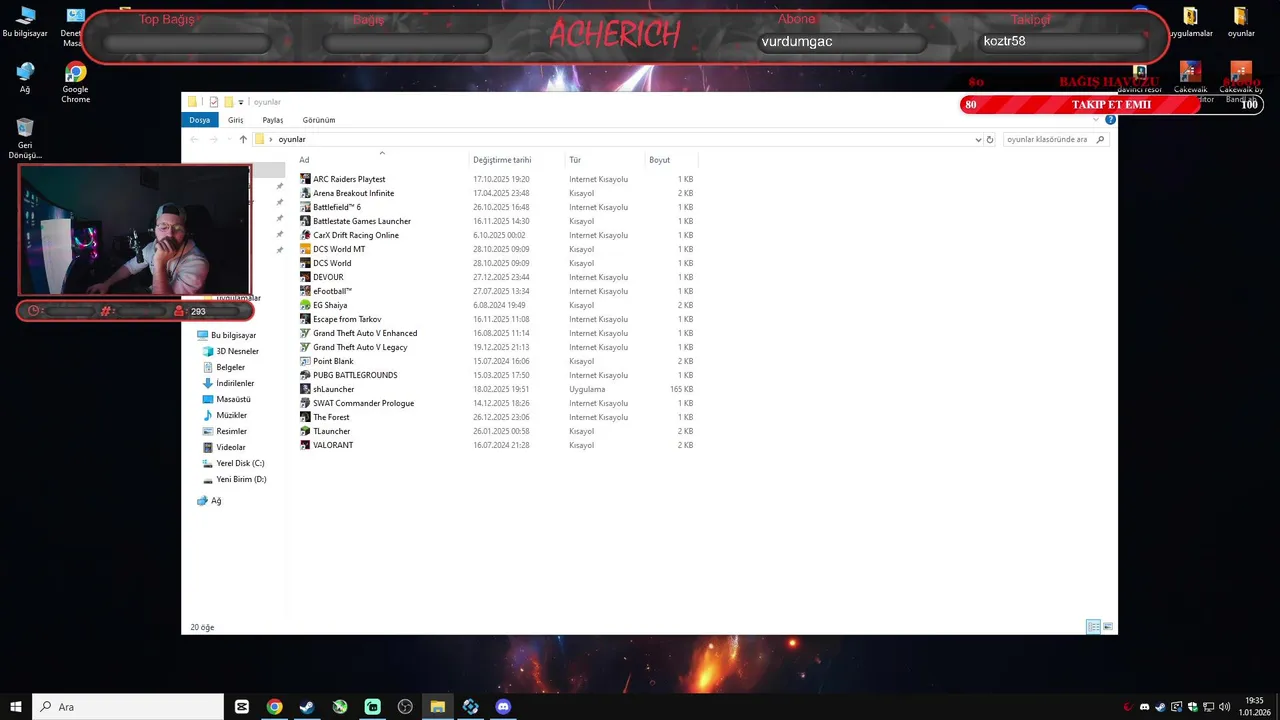Click the oyunlar klasöründe ara search box
Image resolution: width=1280 pixels, height=720 pixels.
(x=1056, y=139)
